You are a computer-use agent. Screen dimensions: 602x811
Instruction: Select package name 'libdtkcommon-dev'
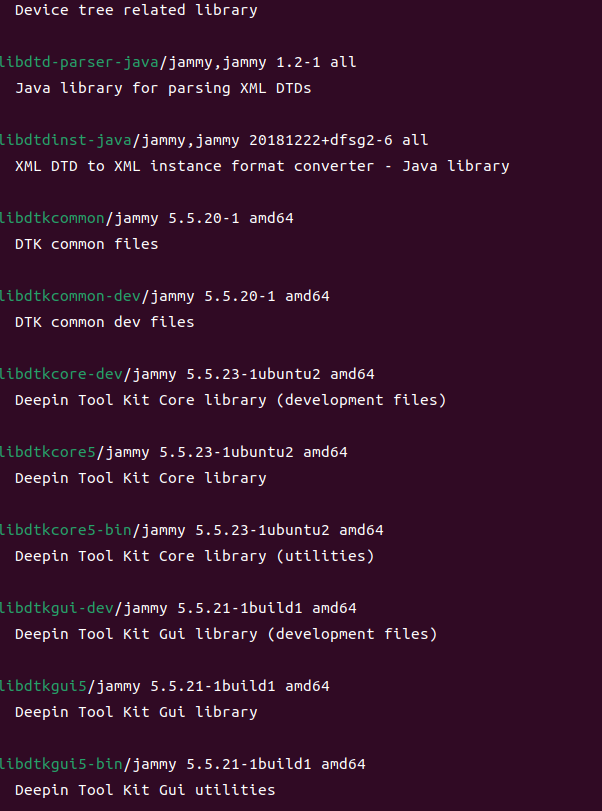[70, 297]
